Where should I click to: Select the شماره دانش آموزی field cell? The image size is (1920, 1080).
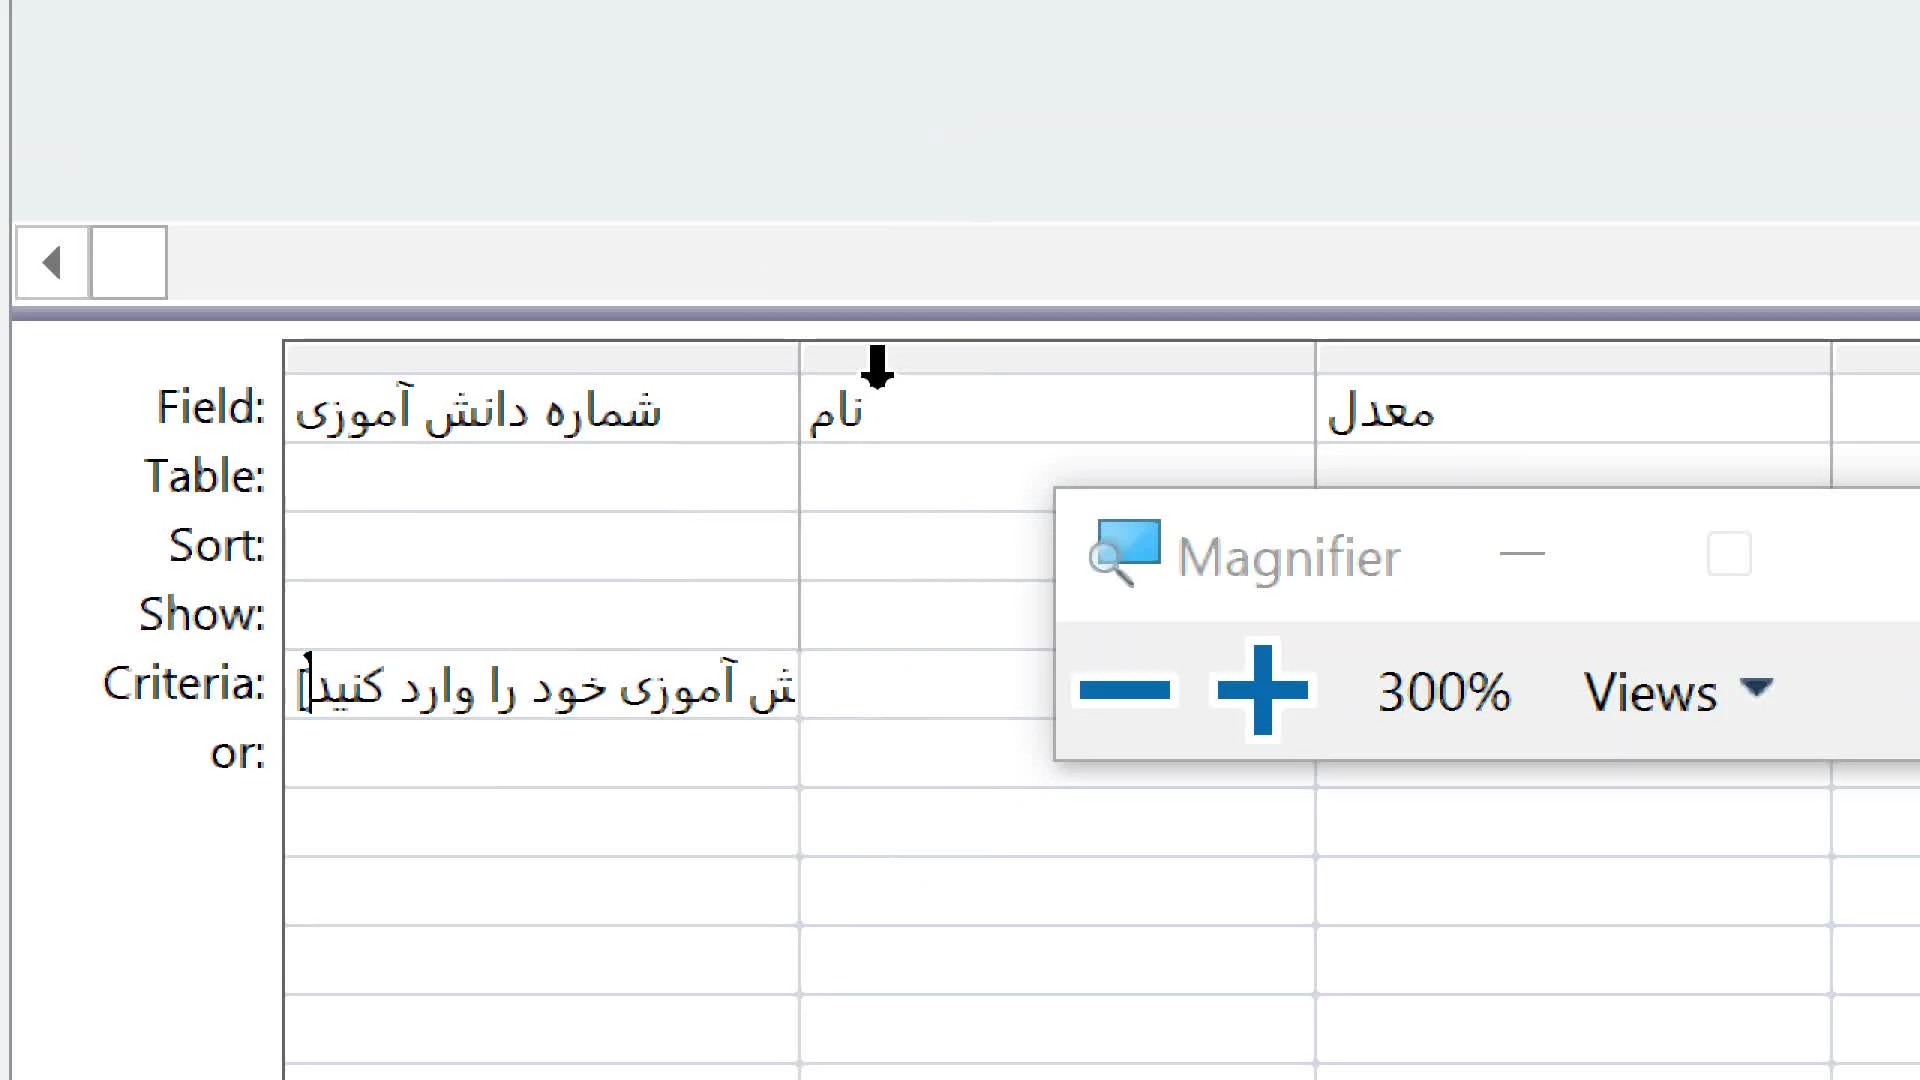[541, 409]
